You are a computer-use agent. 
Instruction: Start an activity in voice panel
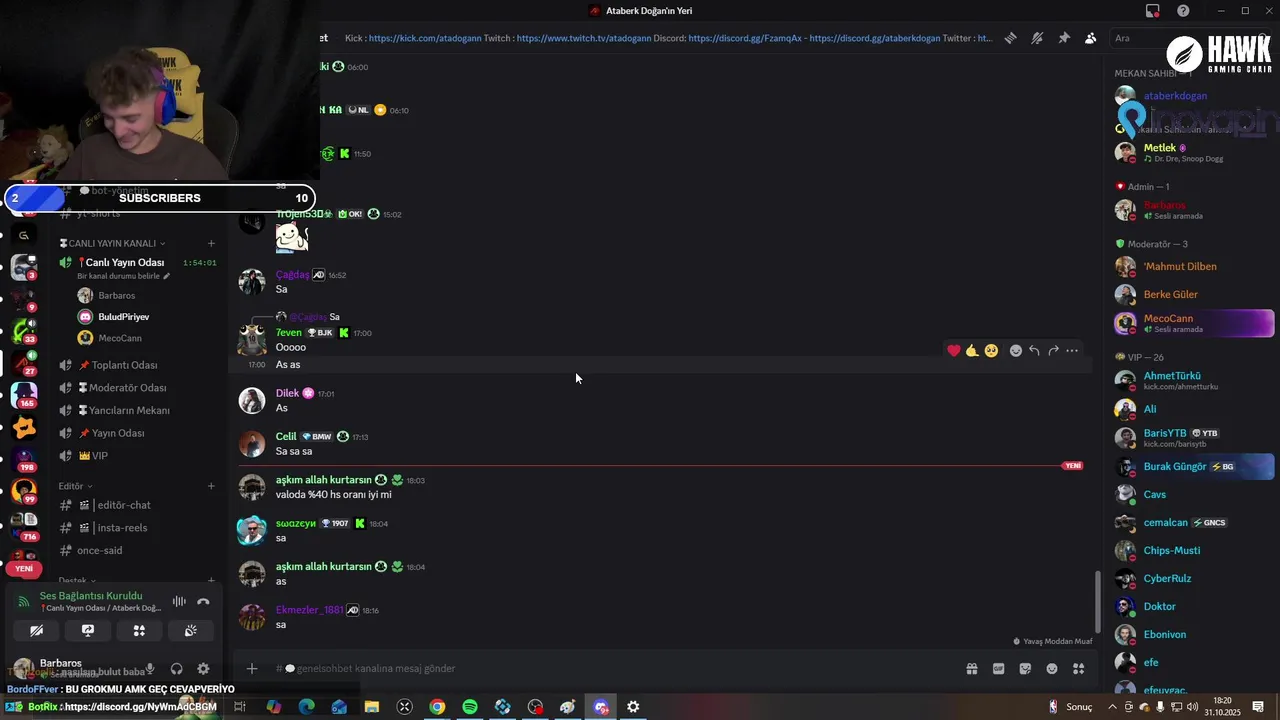[139, 631]
